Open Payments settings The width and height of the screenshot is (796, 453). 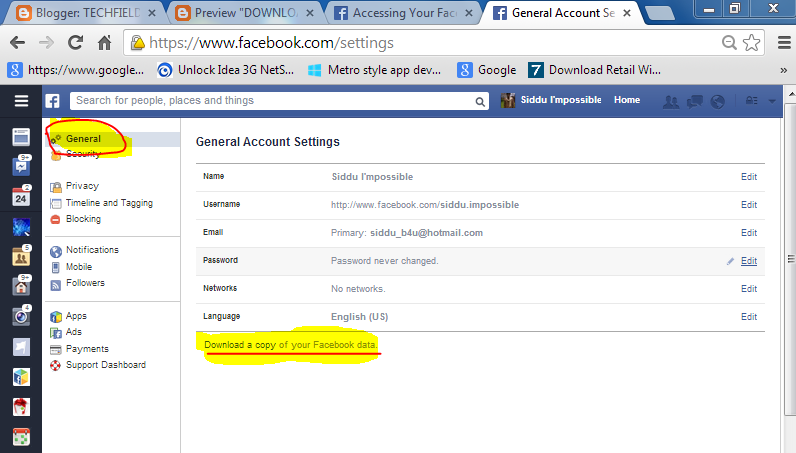pos(87,349)
